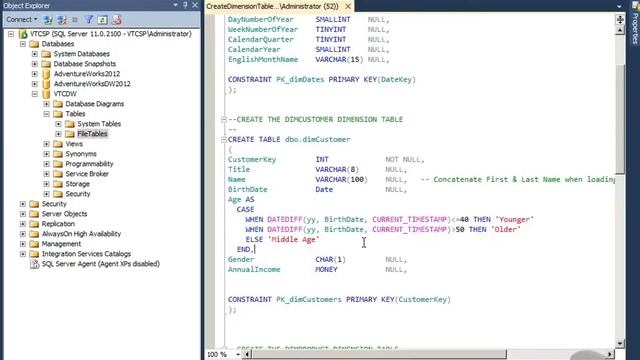Screen dimensions: 640x360
Task: Select the SQL Server Agent icon
Action: tap(34, 264)
